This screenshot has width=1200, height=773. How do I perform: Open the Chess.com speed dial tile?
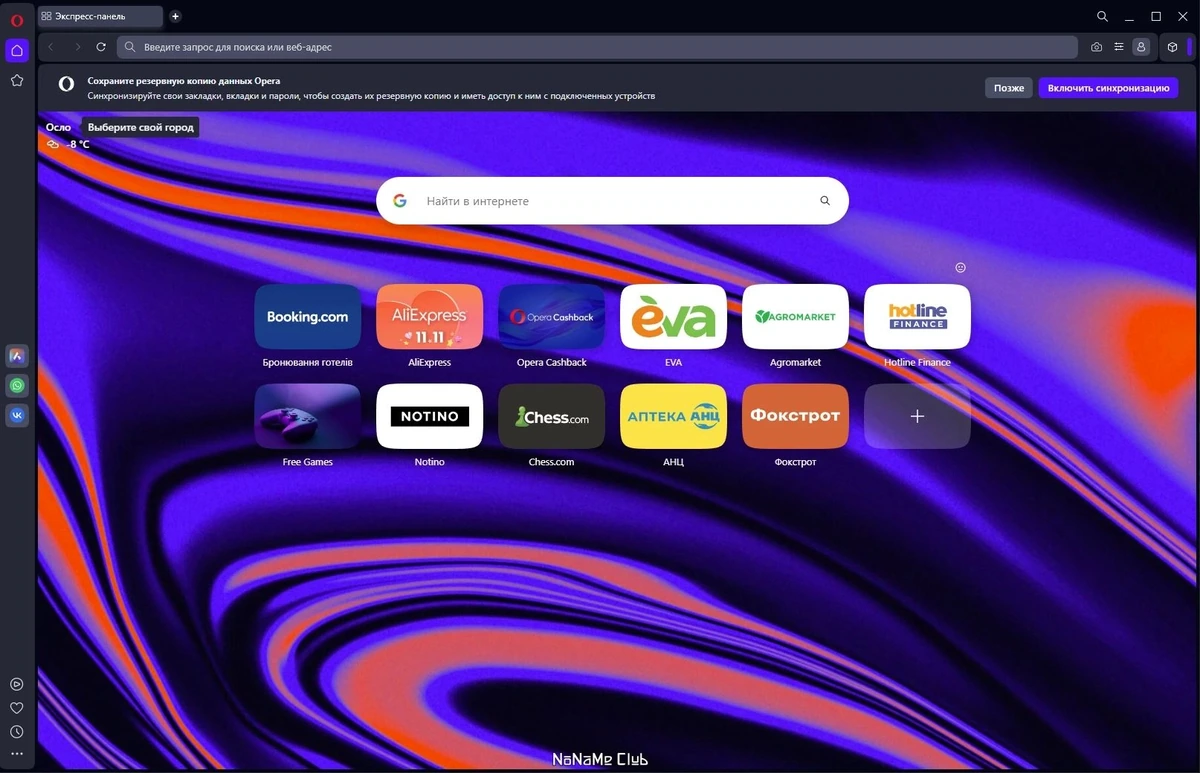tap(552, 416)
